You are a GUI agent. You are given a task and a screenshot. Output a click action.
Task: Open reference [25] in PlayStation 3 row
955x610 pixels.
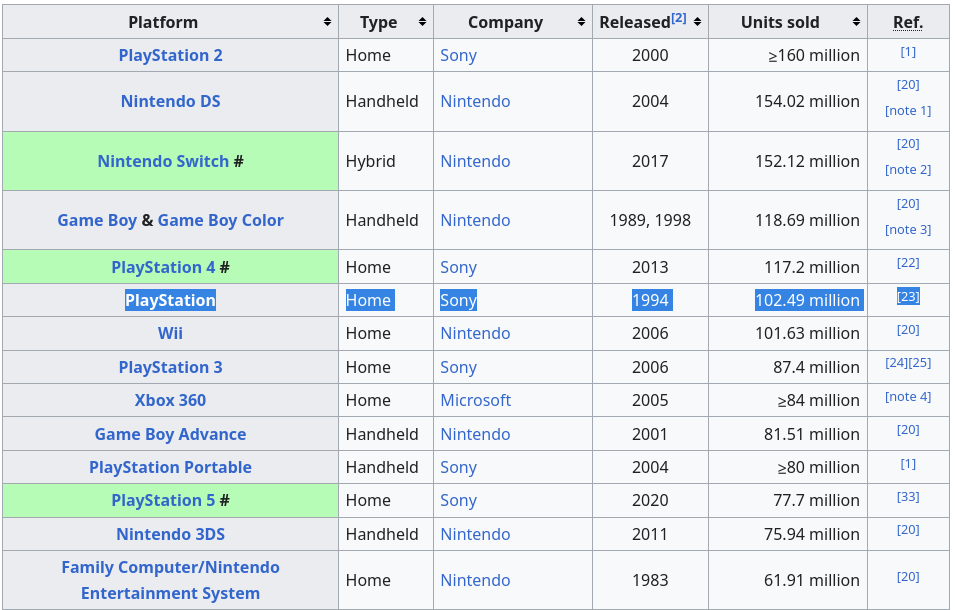(x=920, y=363)
